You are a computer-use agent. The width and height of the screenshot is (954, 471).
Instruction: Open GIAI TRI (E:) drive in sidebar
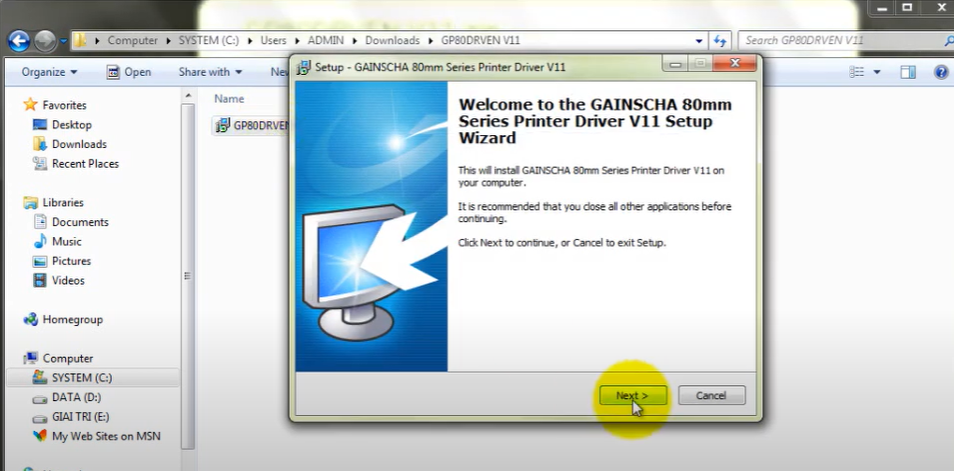pyautogui.click(x=81, y=417)
